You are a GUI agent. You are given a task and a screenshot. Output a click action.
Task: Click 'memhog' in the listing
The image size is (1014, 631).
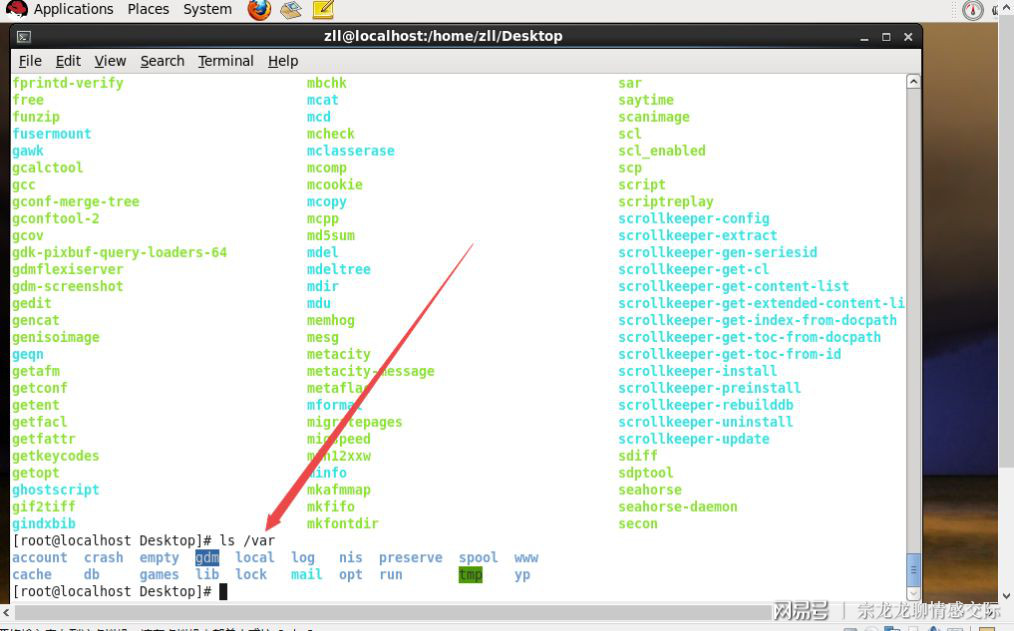(x=330, y=321)
